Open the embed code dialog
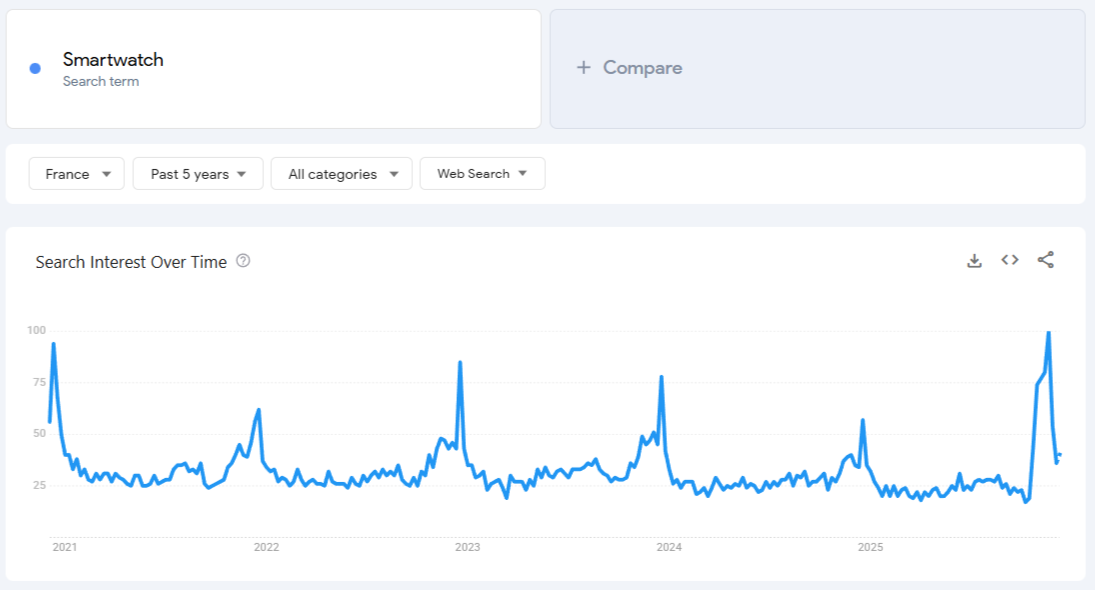This screenshot has height=590, width=1095. coord(1009,259)
